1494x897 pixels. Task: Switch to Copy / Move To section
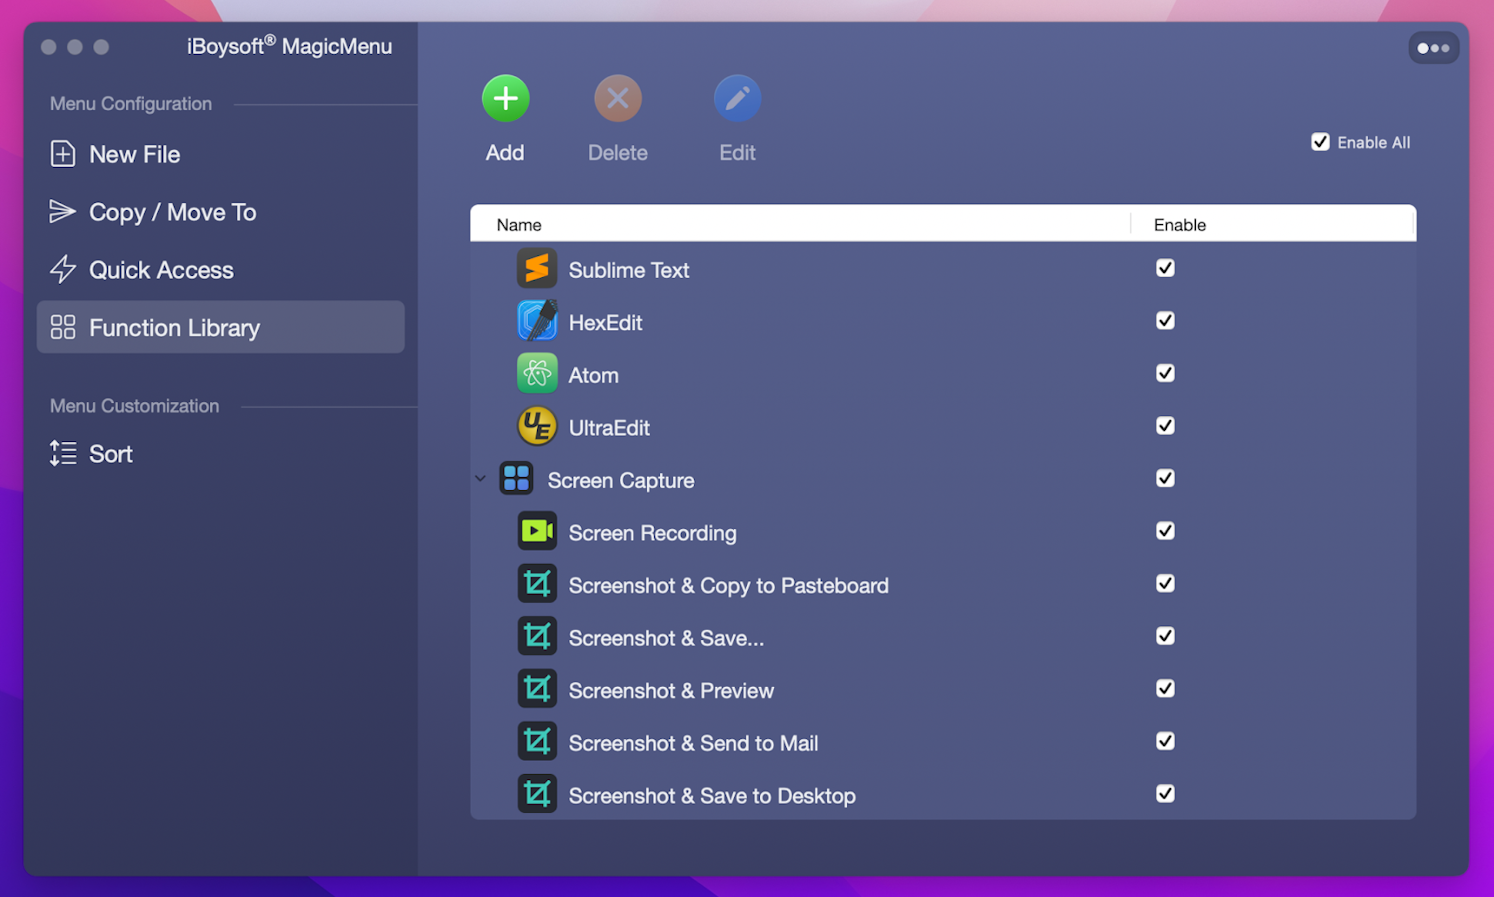pos(171,211)
